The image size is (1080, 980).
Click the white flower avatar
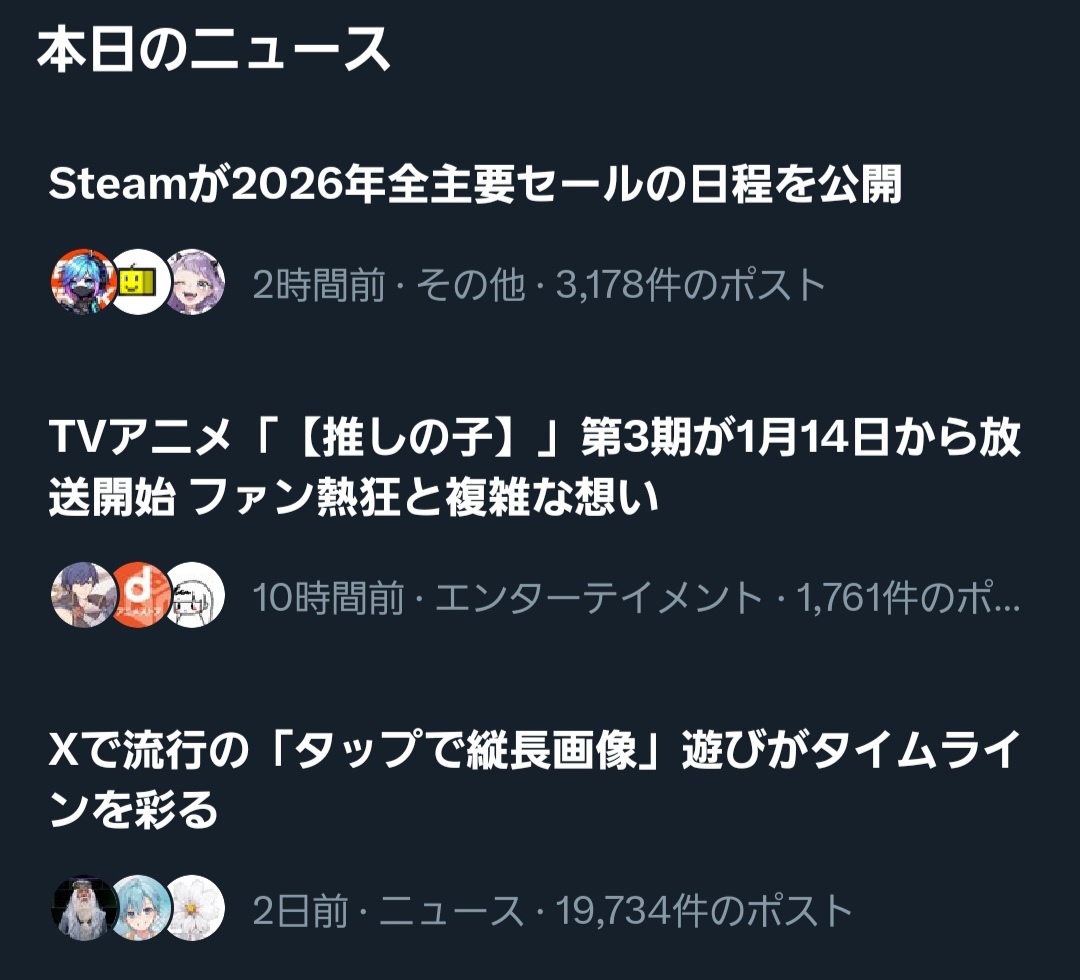[x=194, y=908]
